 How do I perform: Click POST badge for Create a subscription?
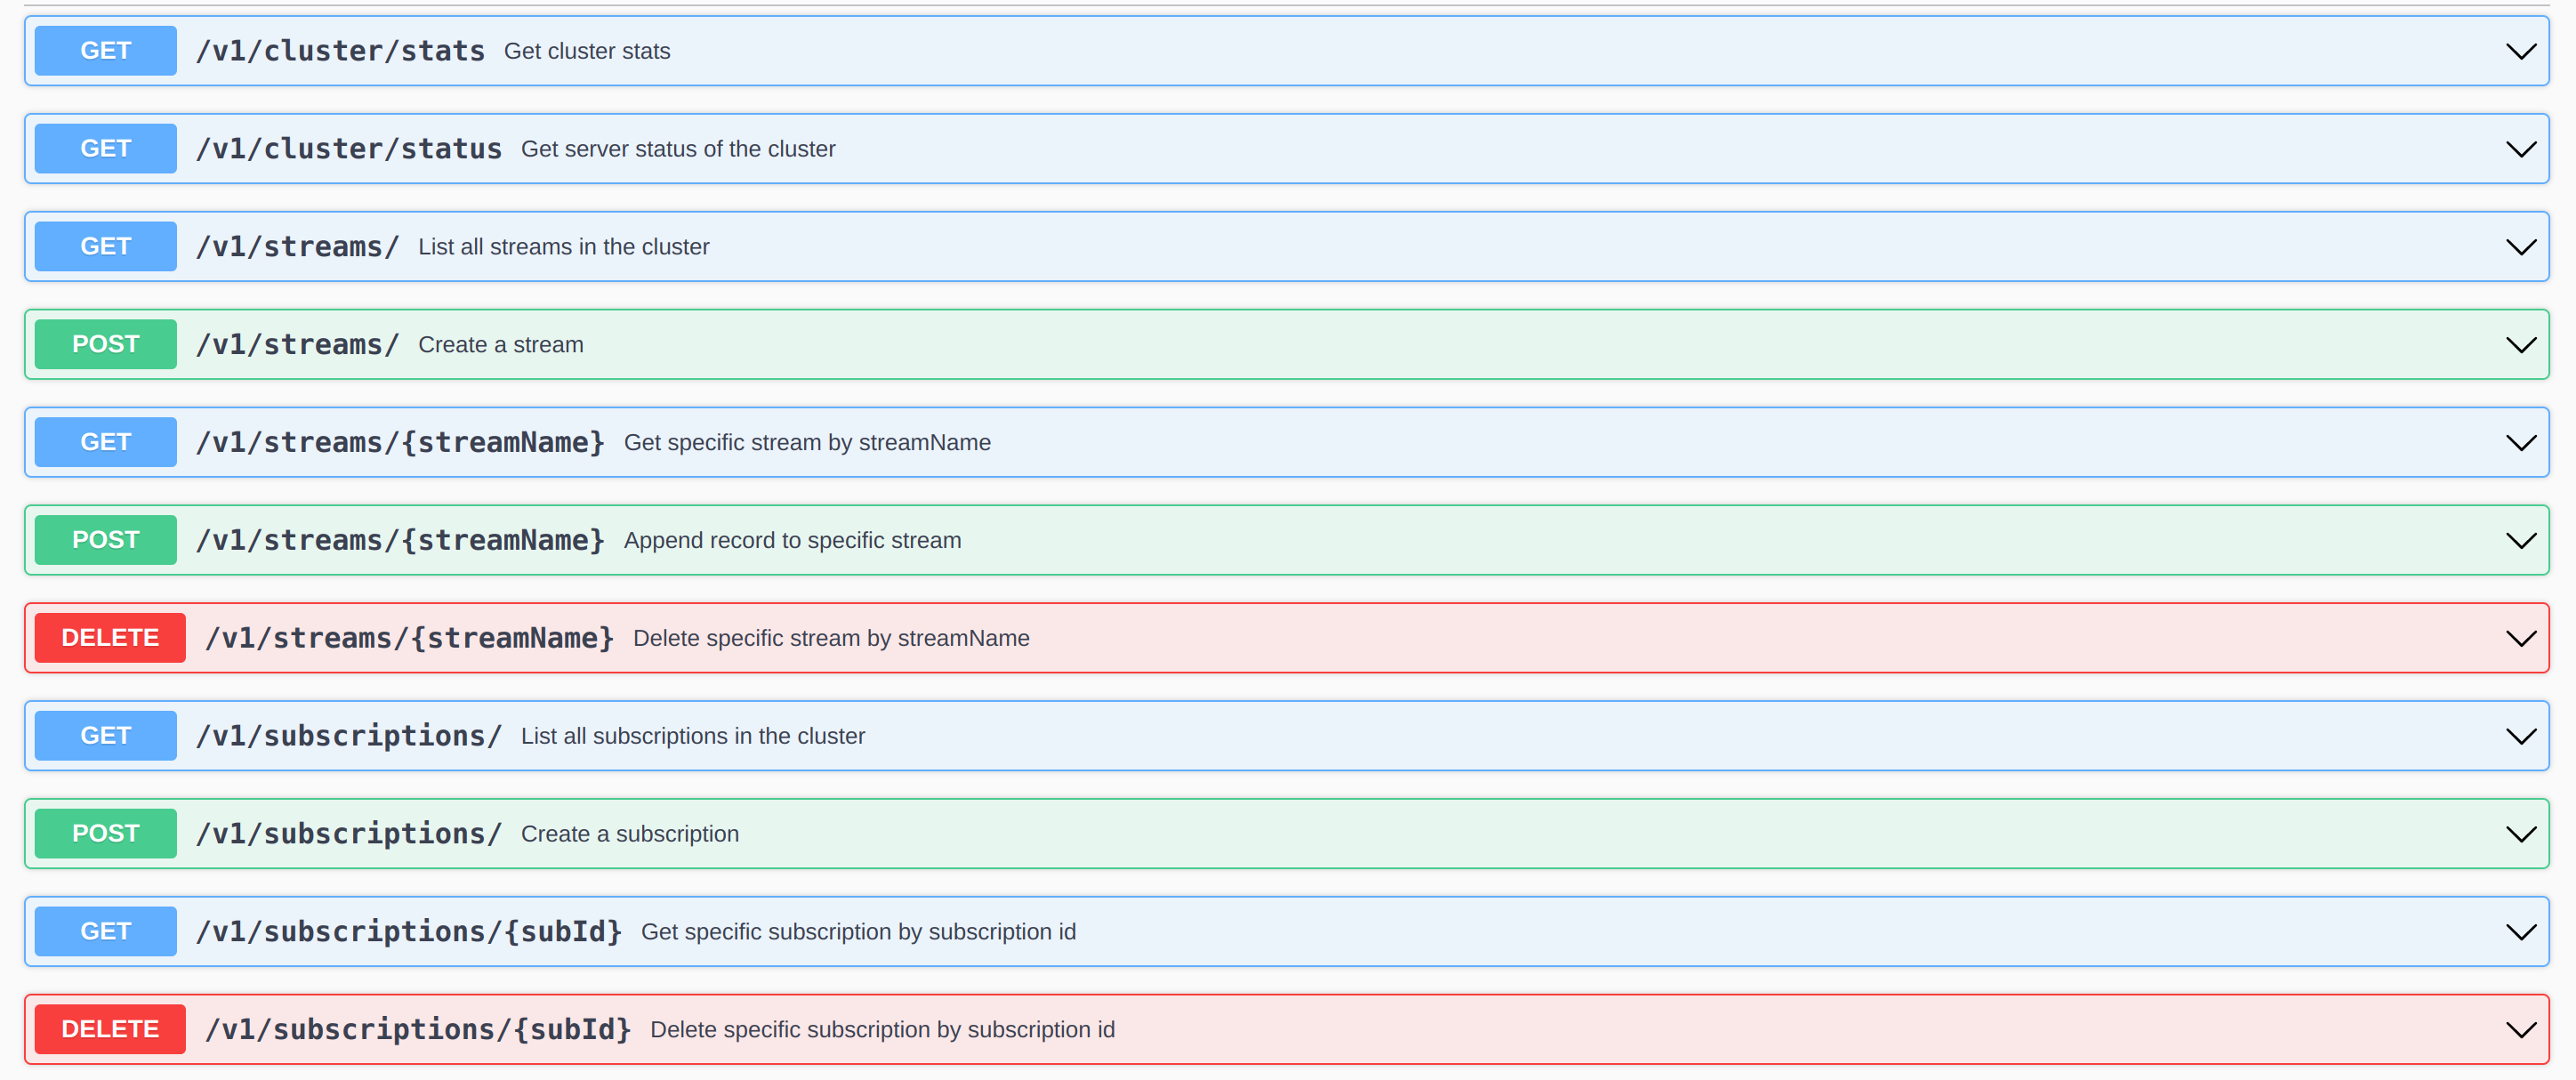[x=105, y=834]
